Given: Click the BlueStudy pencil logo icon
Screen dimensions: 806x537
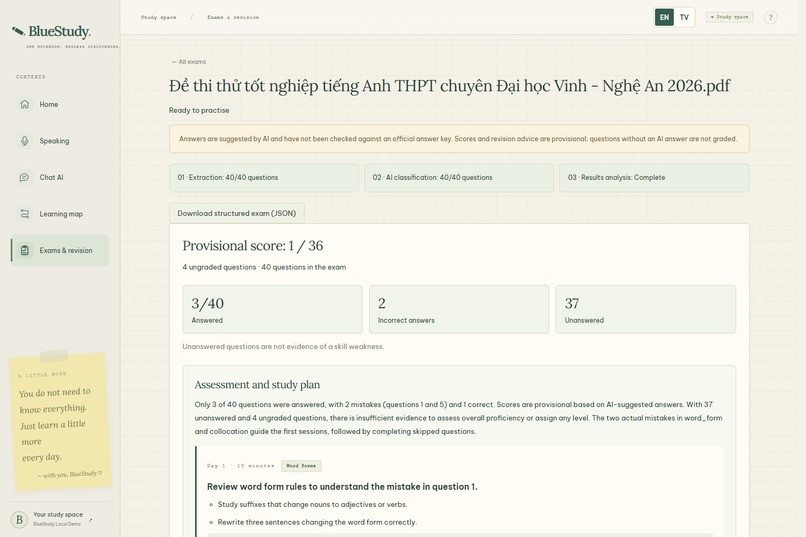Looking at the screenshot, I should 18,31.
